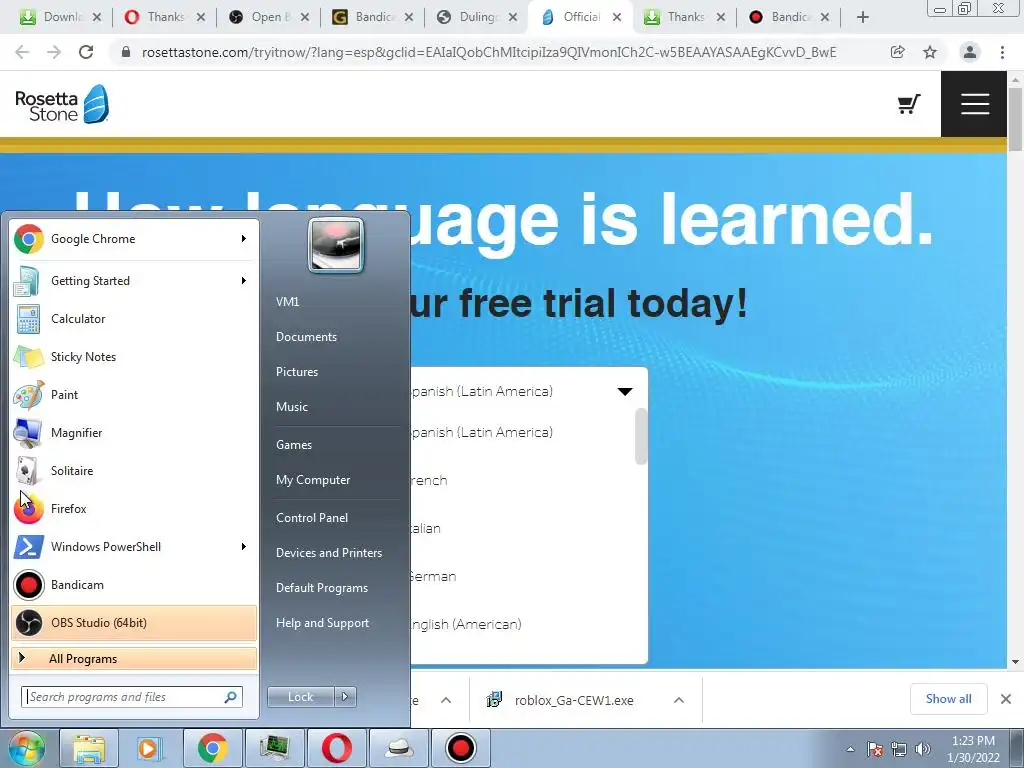Open File Explorer from taskbar
Screen dimensions: 1024x768
point(89,748)
